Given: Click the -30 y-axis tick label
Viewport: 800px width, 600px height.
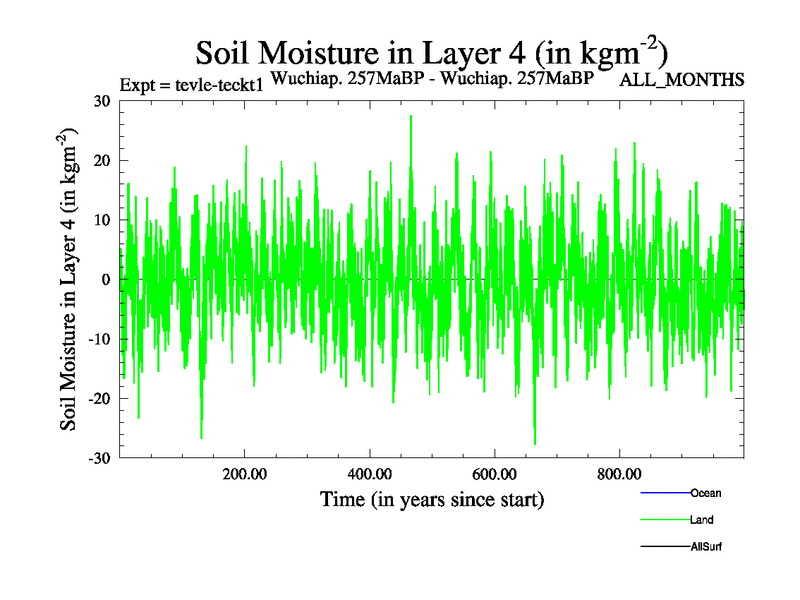Looking at the screenshot, I should pyautogui.click(x=97, y=458).
